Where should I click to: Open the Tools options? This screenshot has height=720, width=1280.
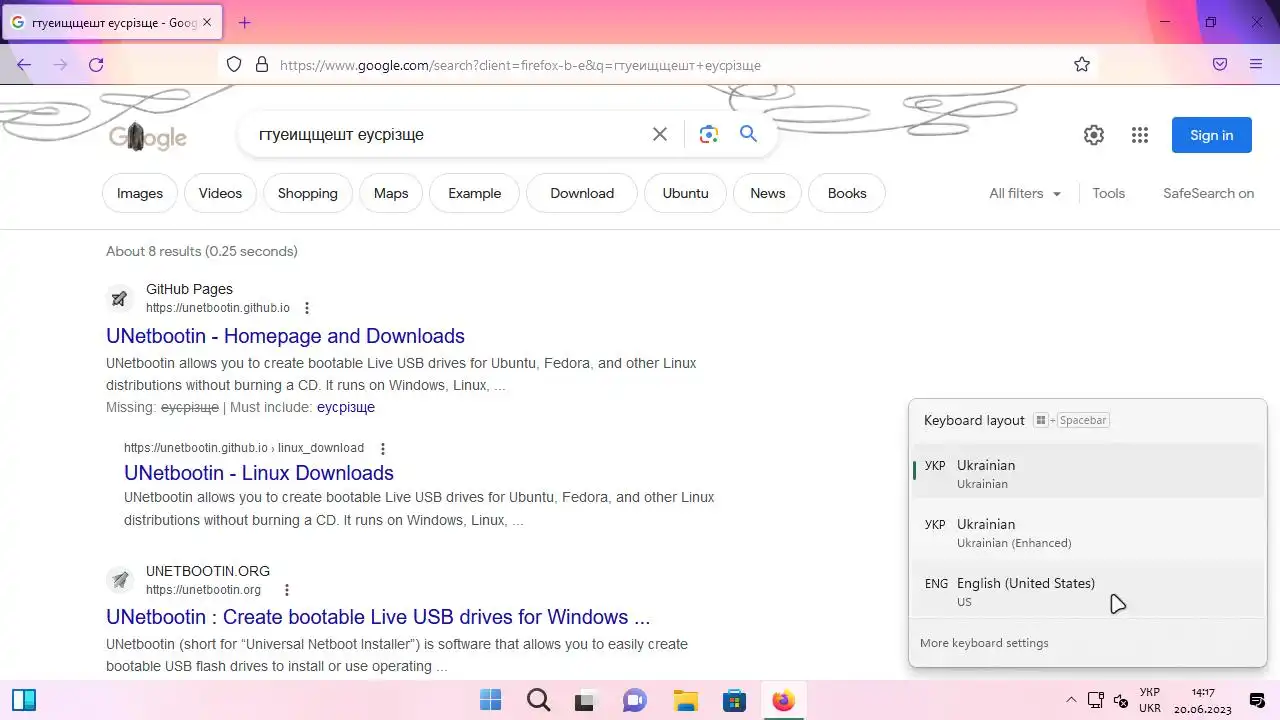pos(1108,193)
